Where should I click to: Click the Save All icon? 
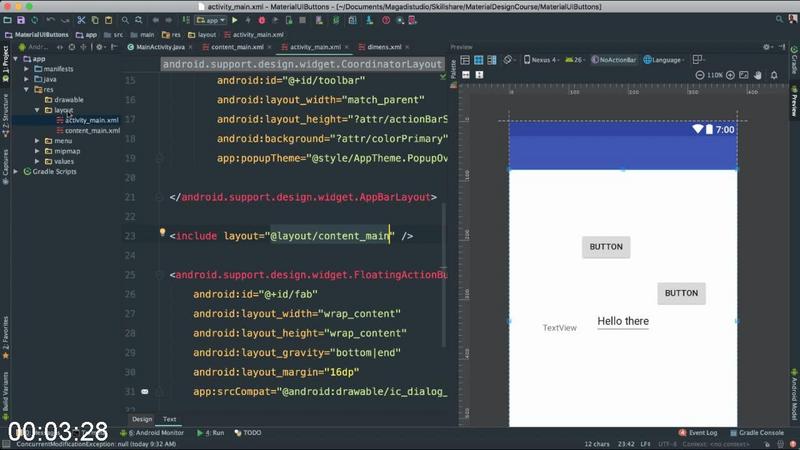[21, 20]
